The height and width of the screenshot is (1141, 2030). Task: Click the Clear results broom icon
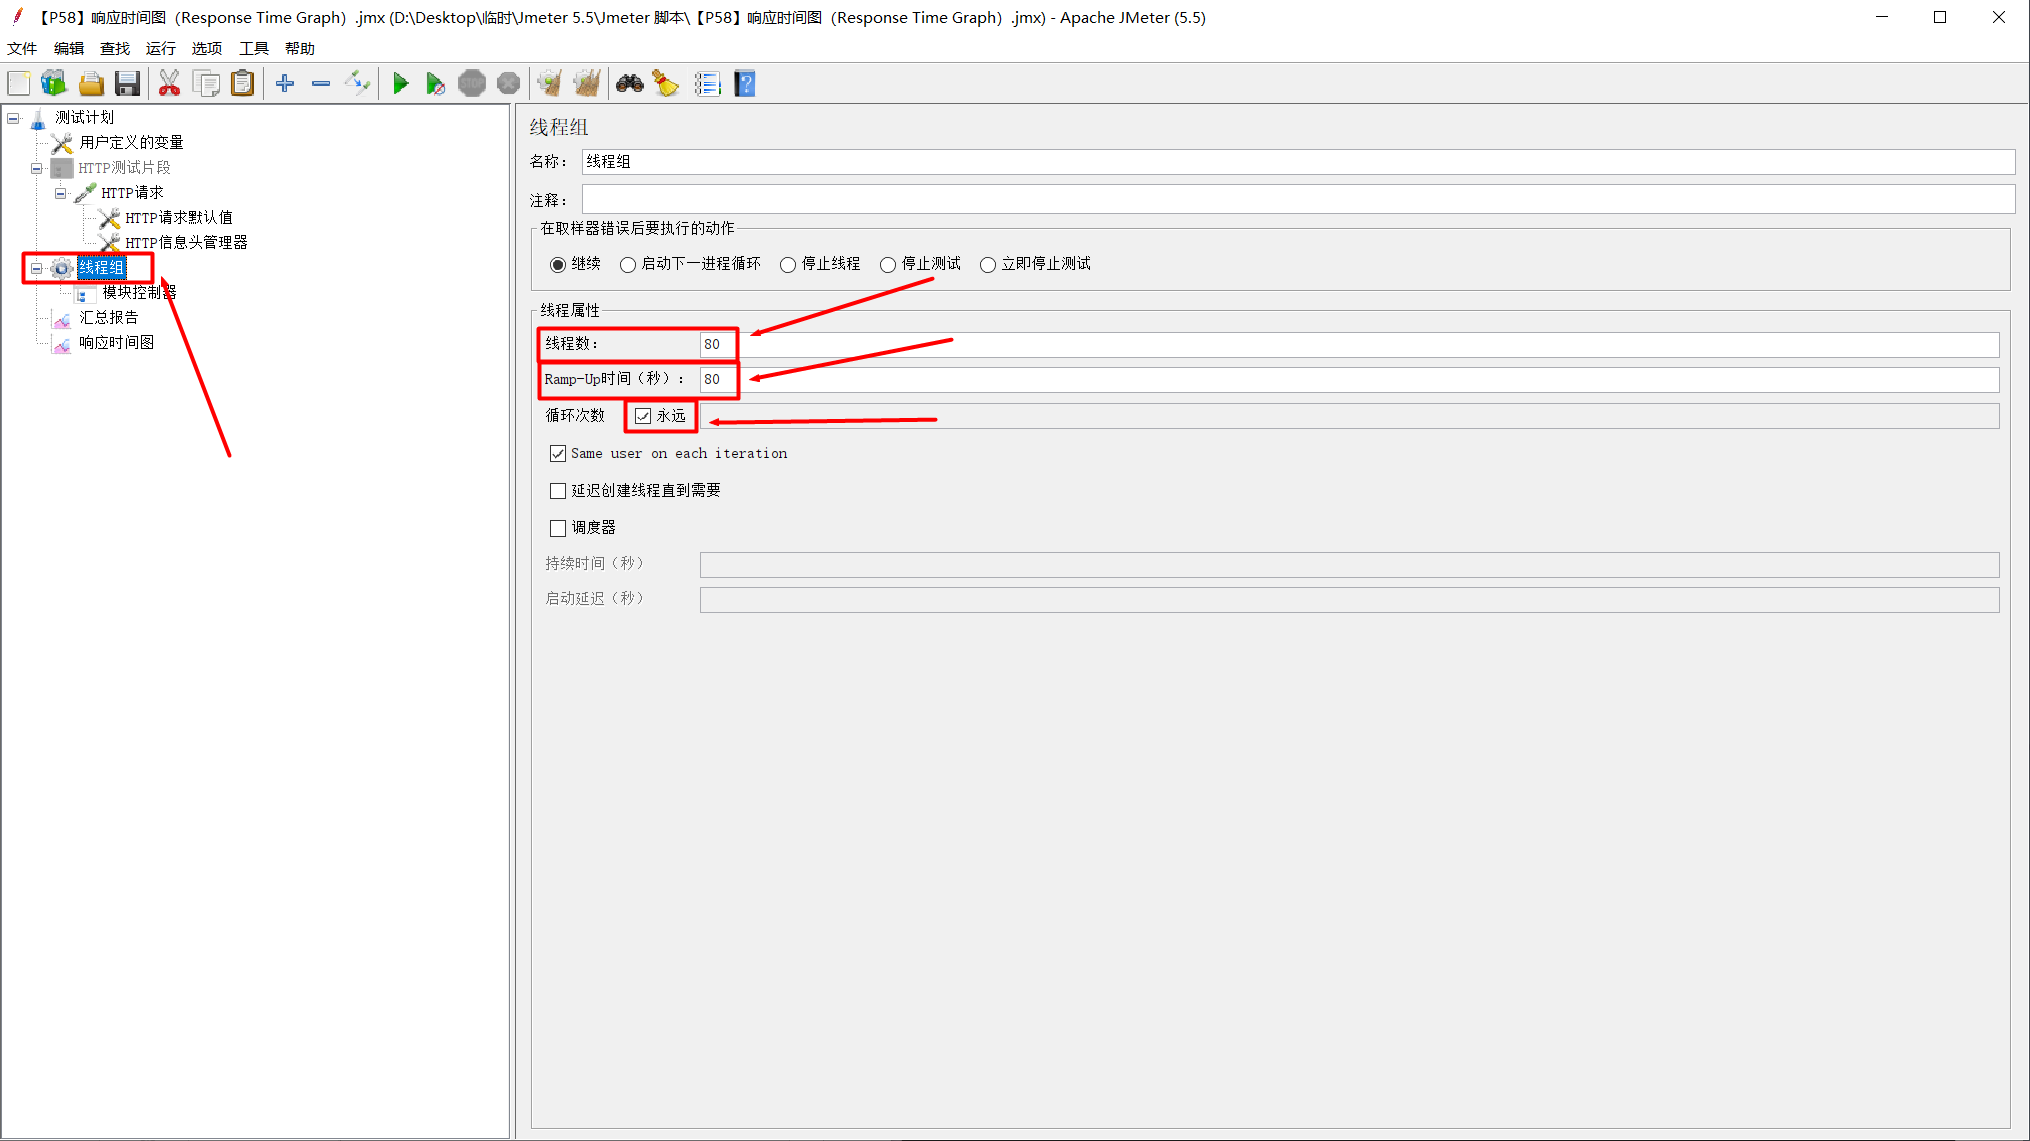549,84
